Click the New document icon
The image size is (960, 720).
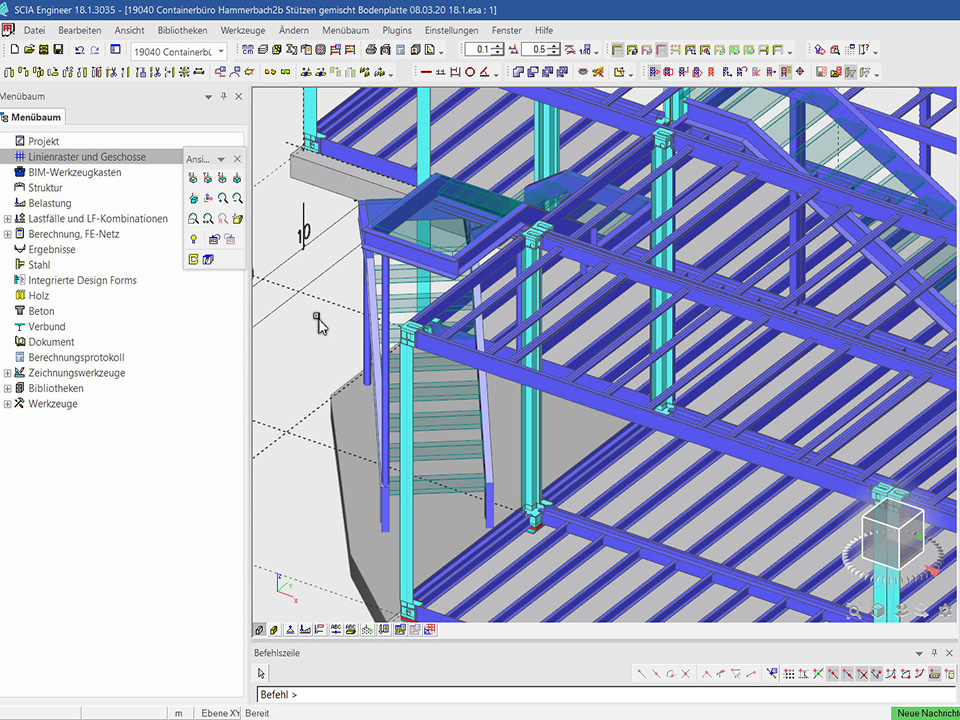[14, 50]
